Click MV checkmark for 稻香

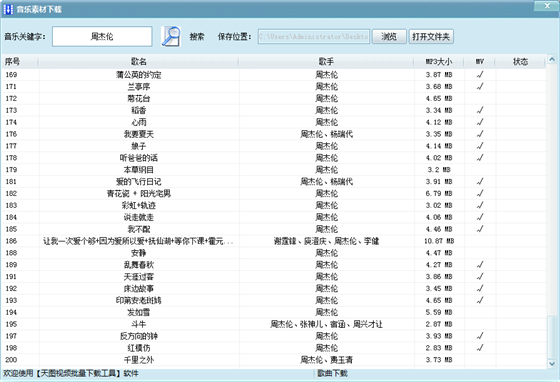click(x=480, y=110)
